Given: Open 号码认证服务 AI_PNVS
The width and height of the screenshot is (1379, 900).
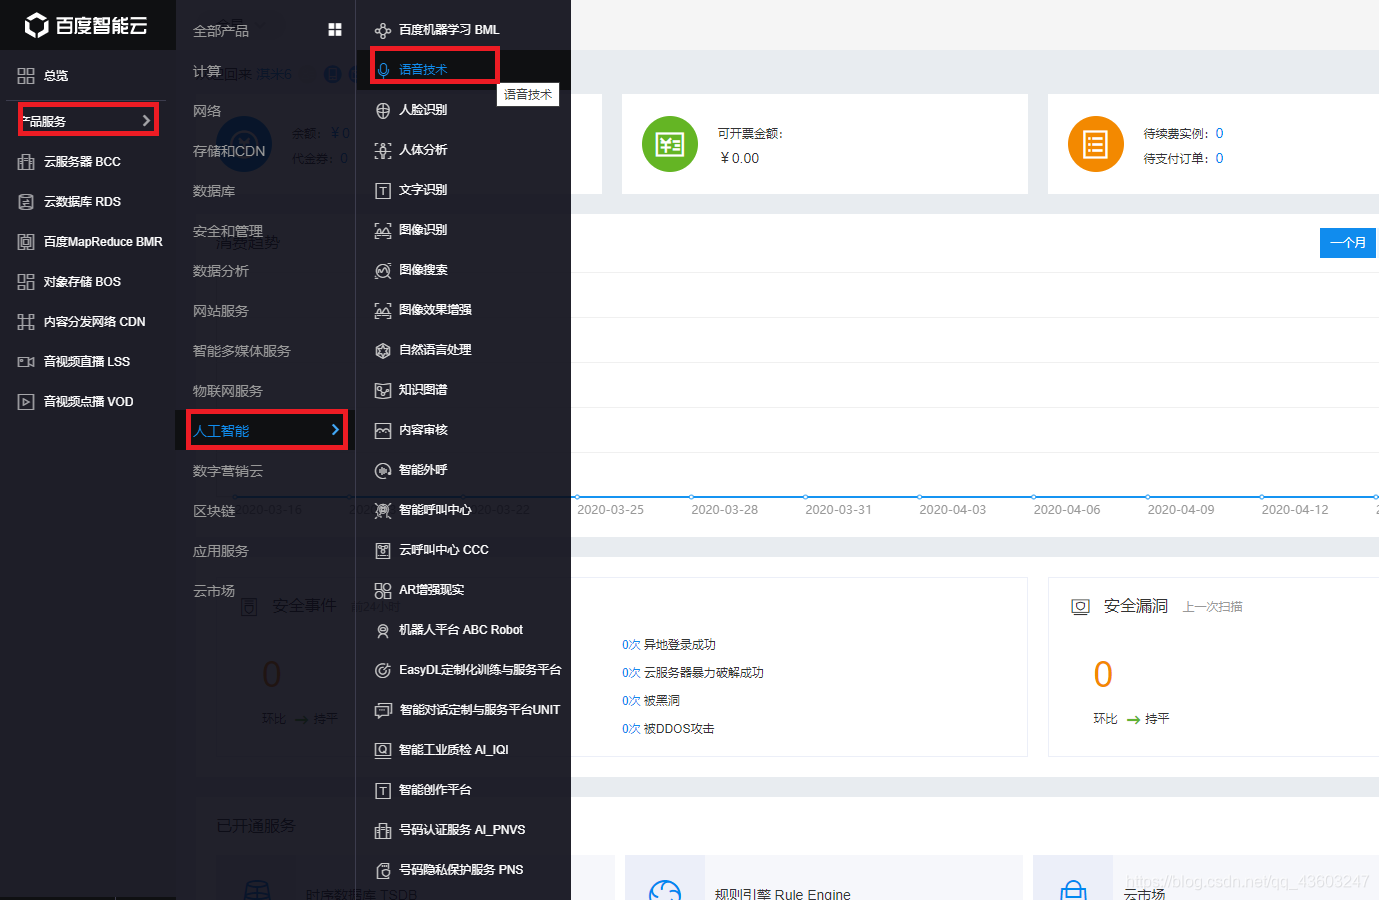Looking at the screenshot, I should [x=462, y=830].
